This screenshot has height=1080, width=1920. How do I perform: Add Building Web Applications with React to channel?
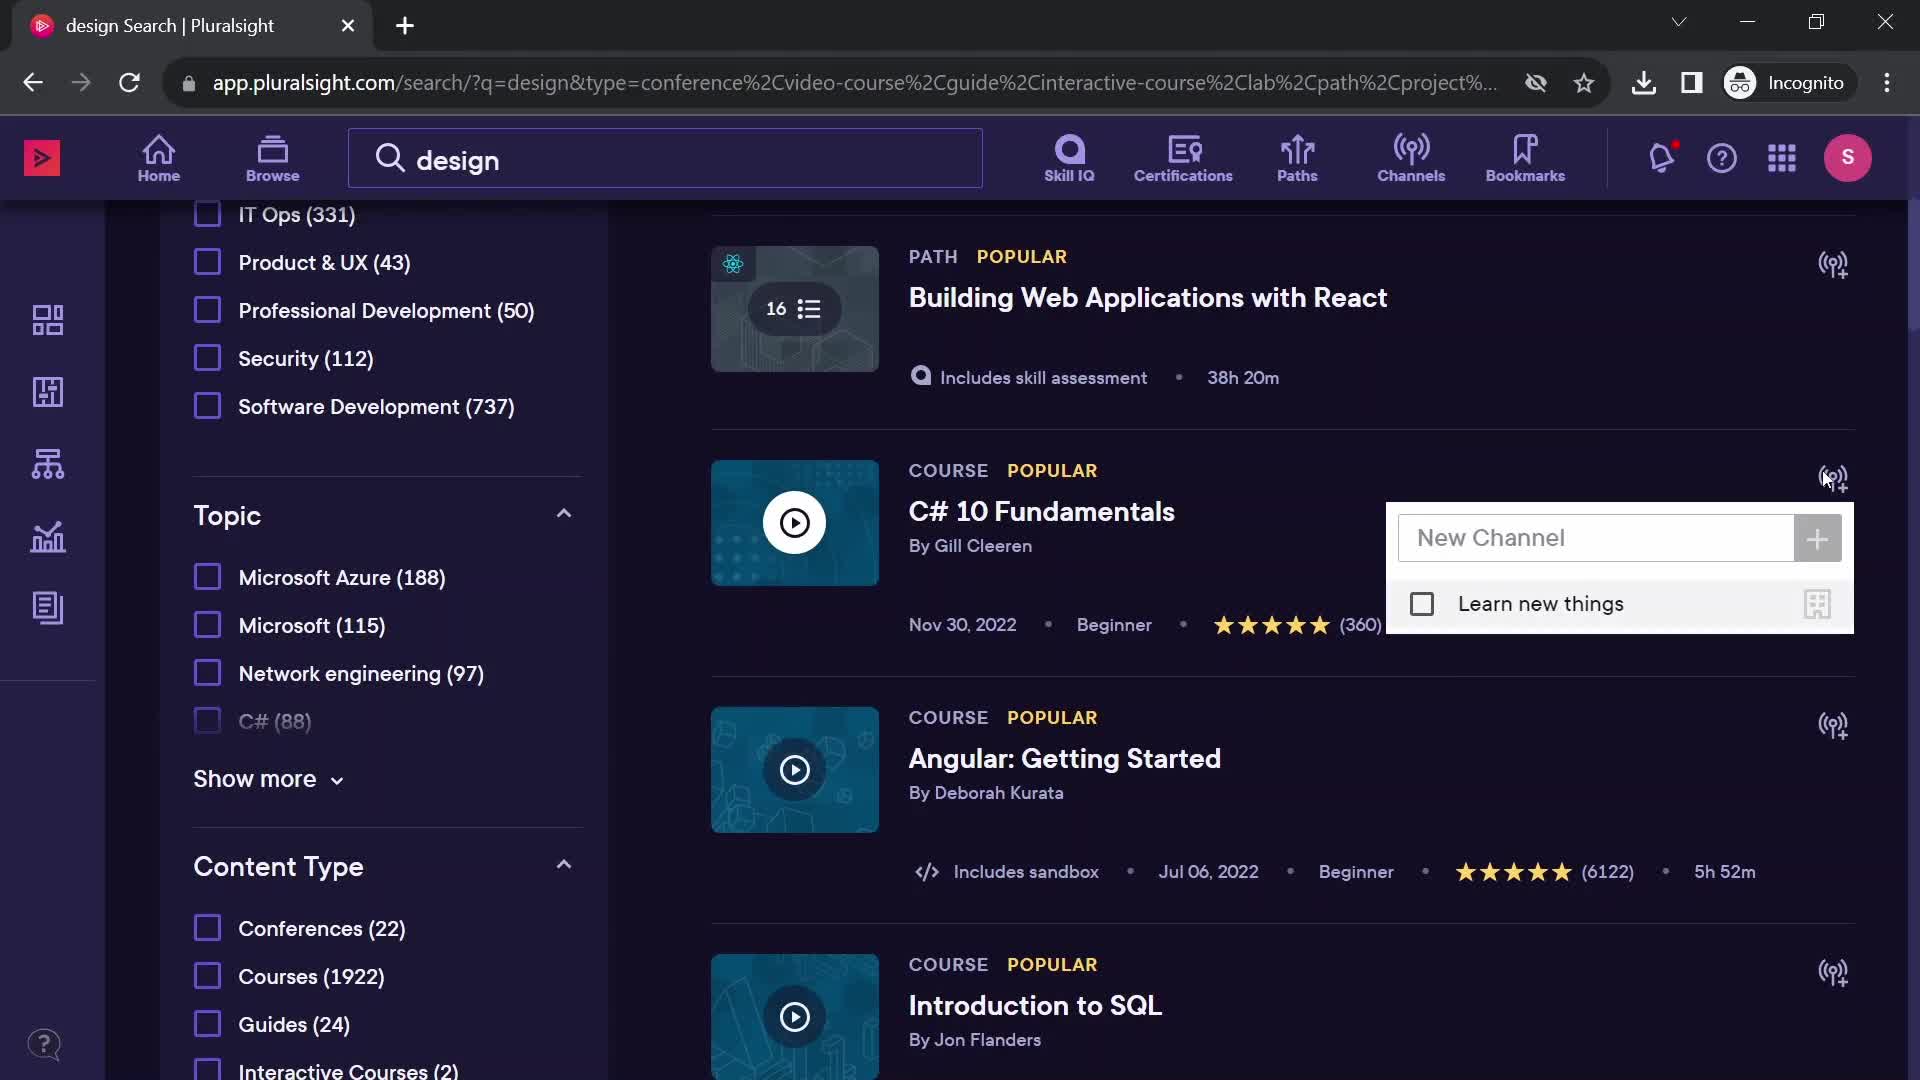click(x=1833, y=264)
